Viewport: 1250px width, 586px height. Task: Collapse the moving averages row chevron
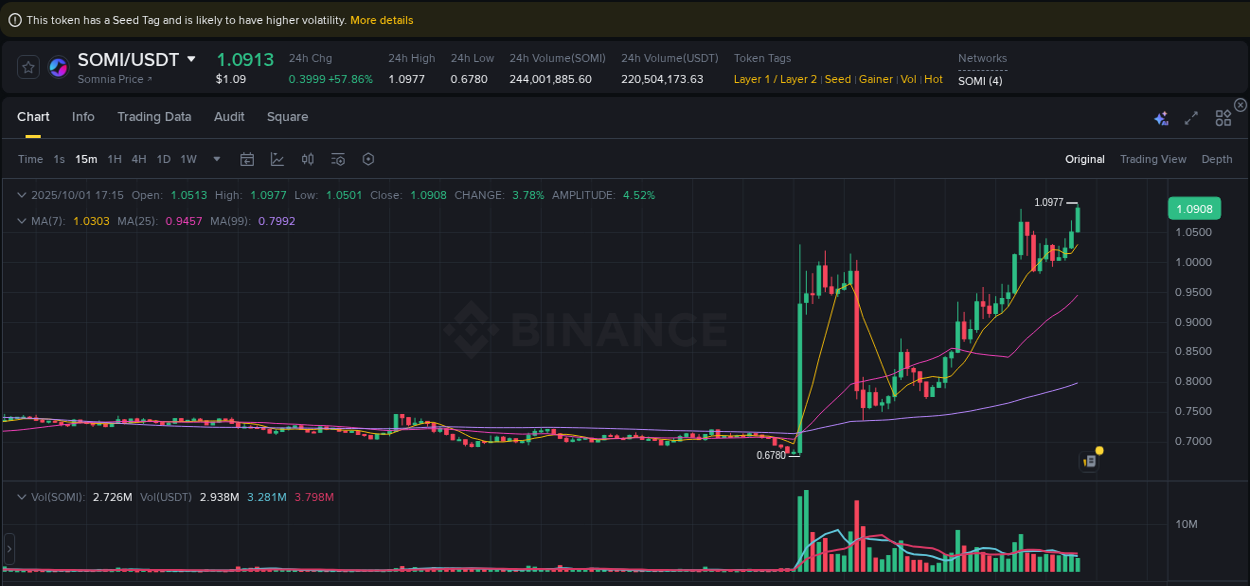point(22,220)
